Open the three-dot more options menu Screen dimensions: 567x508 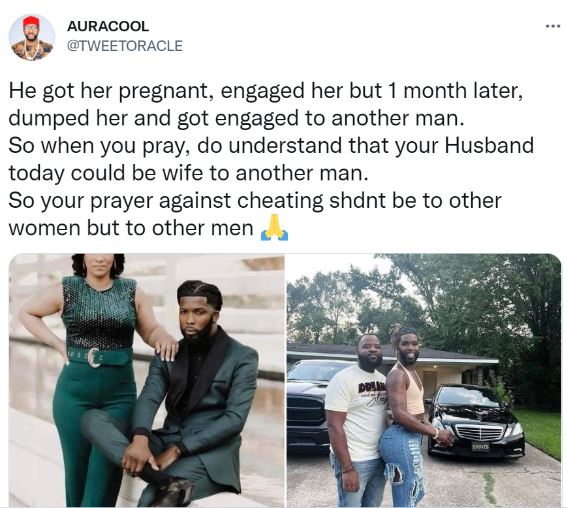click(553, 26)
